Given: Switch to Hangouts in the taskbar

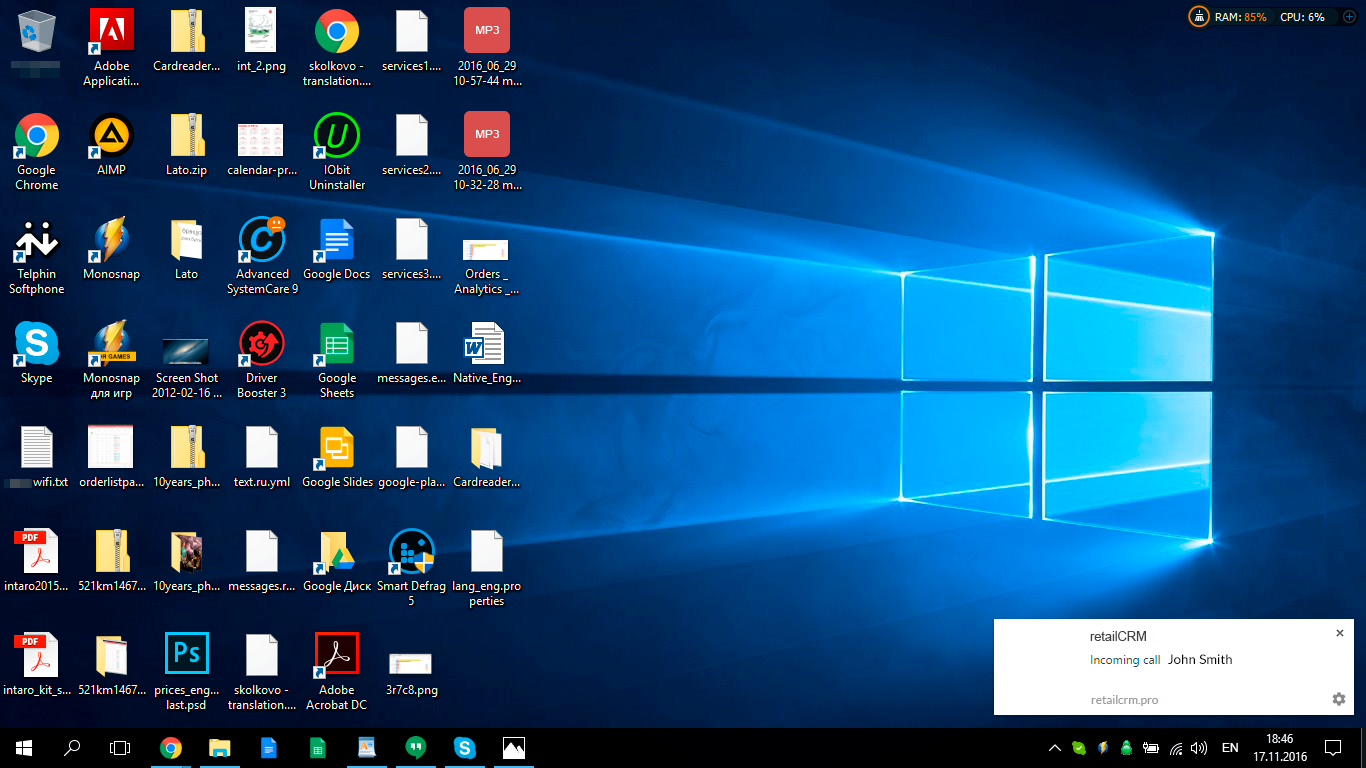Looking at the screenshot, I should click(x=416, y=748).
